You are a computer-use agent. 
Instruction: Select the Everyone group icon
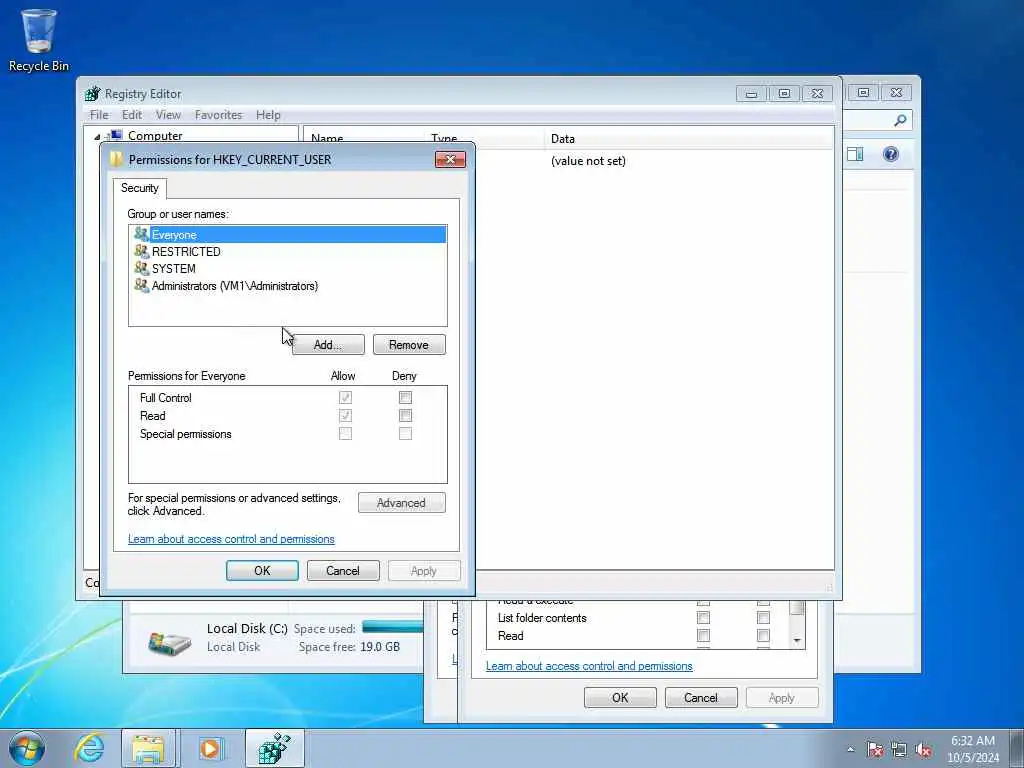pos(141,234)
